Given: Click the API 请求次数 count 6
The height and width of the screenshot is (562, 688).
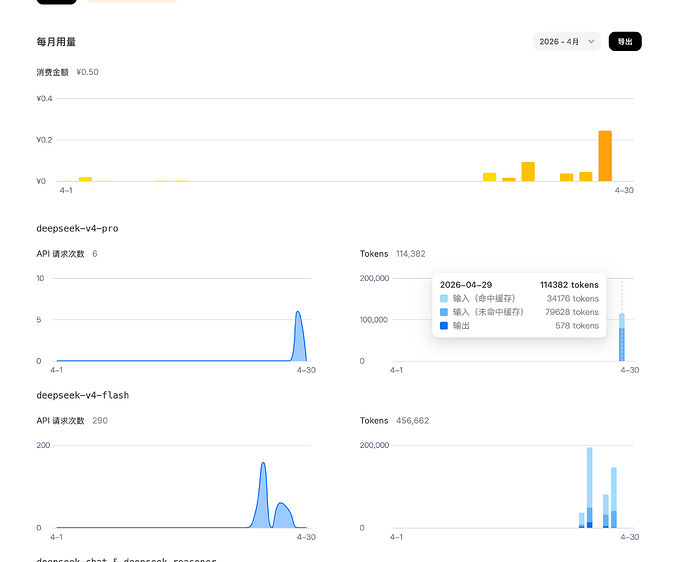Looking at the screenshot, I should (x=95, y=254).
